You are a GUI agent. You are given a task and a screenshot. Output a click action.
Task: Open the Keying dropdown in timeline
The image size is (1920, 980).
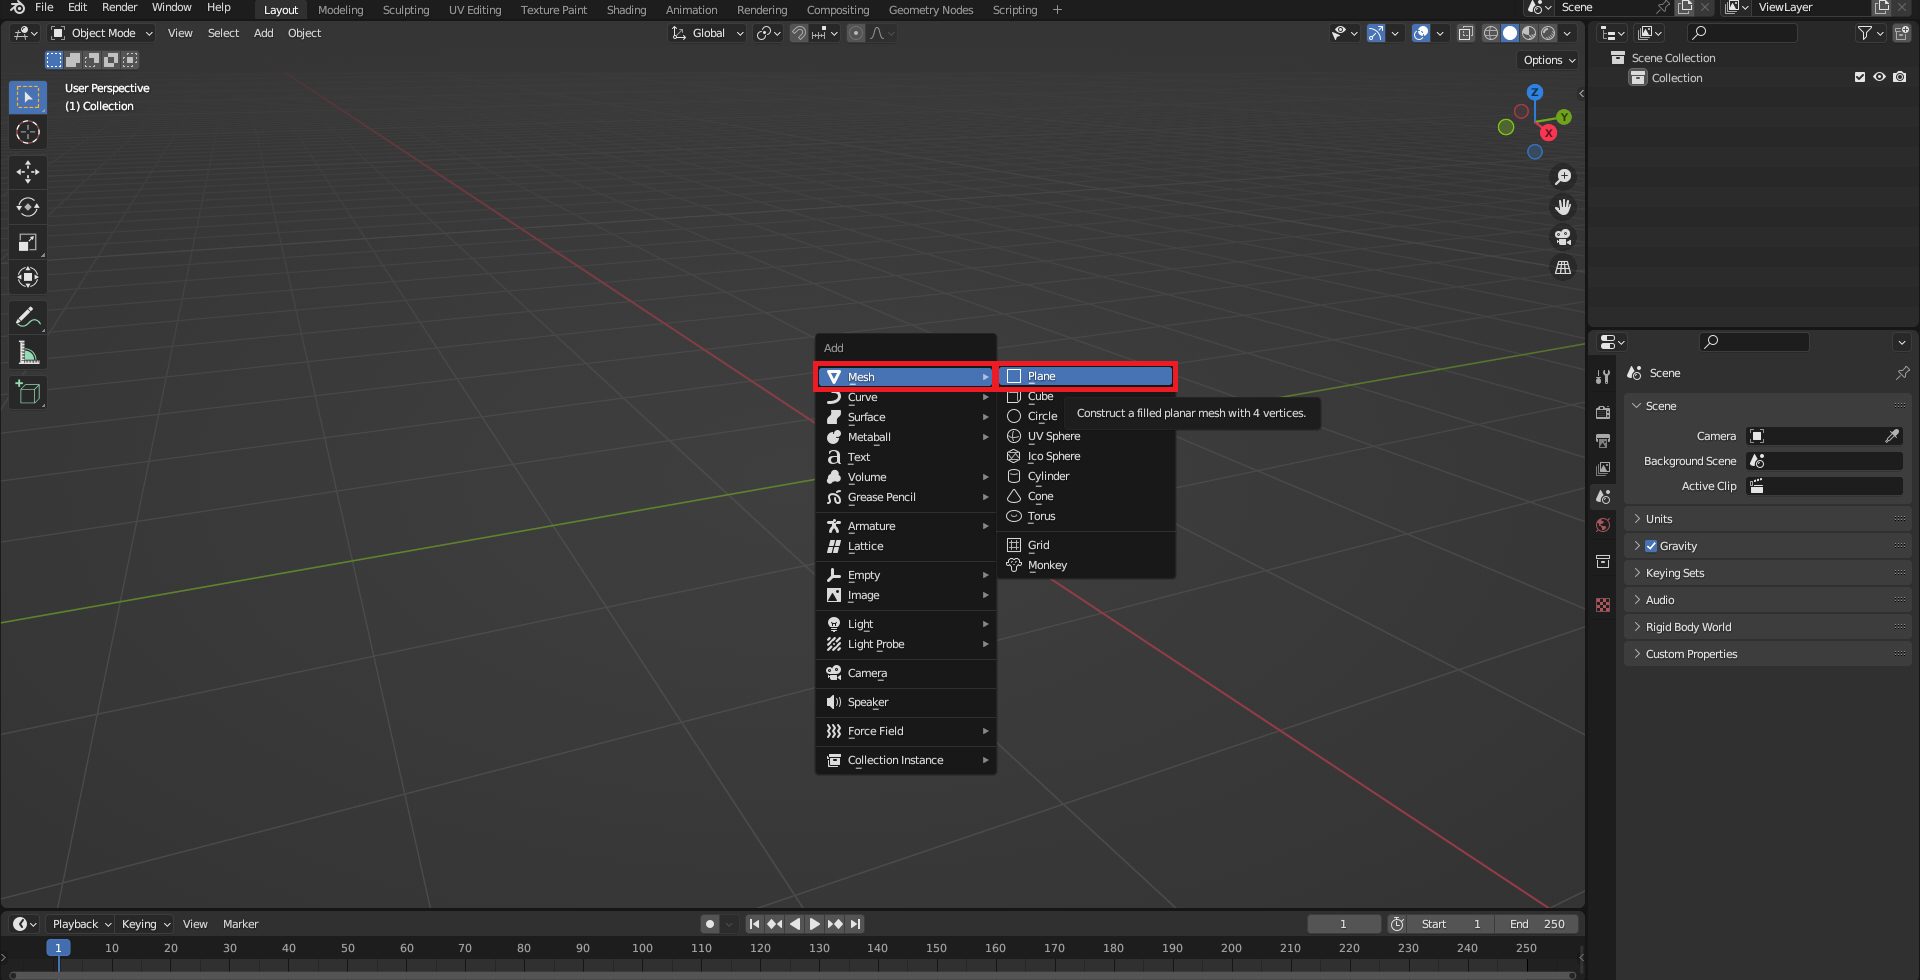pyautogui.click(x=145, y=924)
